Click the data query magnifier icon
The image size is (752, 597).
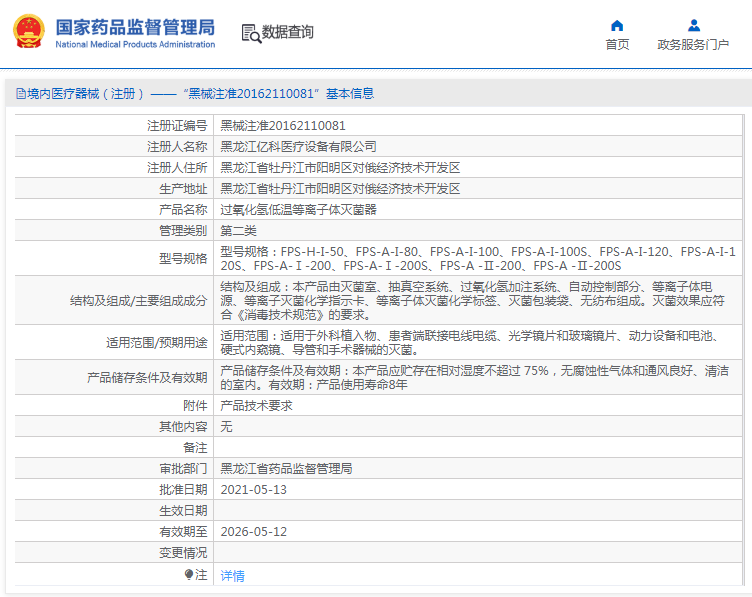tap(251, 33)
